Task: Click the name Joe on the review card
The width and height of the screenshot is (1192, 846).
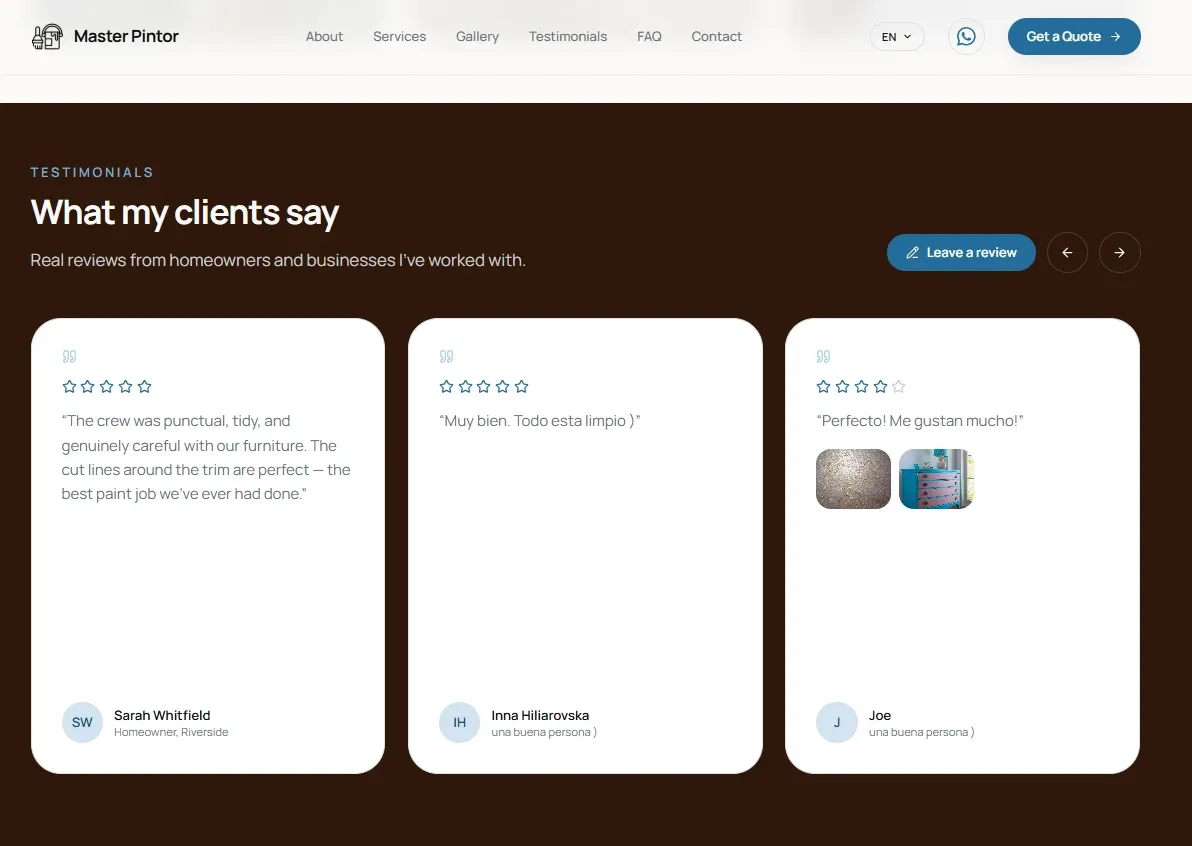Action: pyautogui.click(x=880, y=715)
